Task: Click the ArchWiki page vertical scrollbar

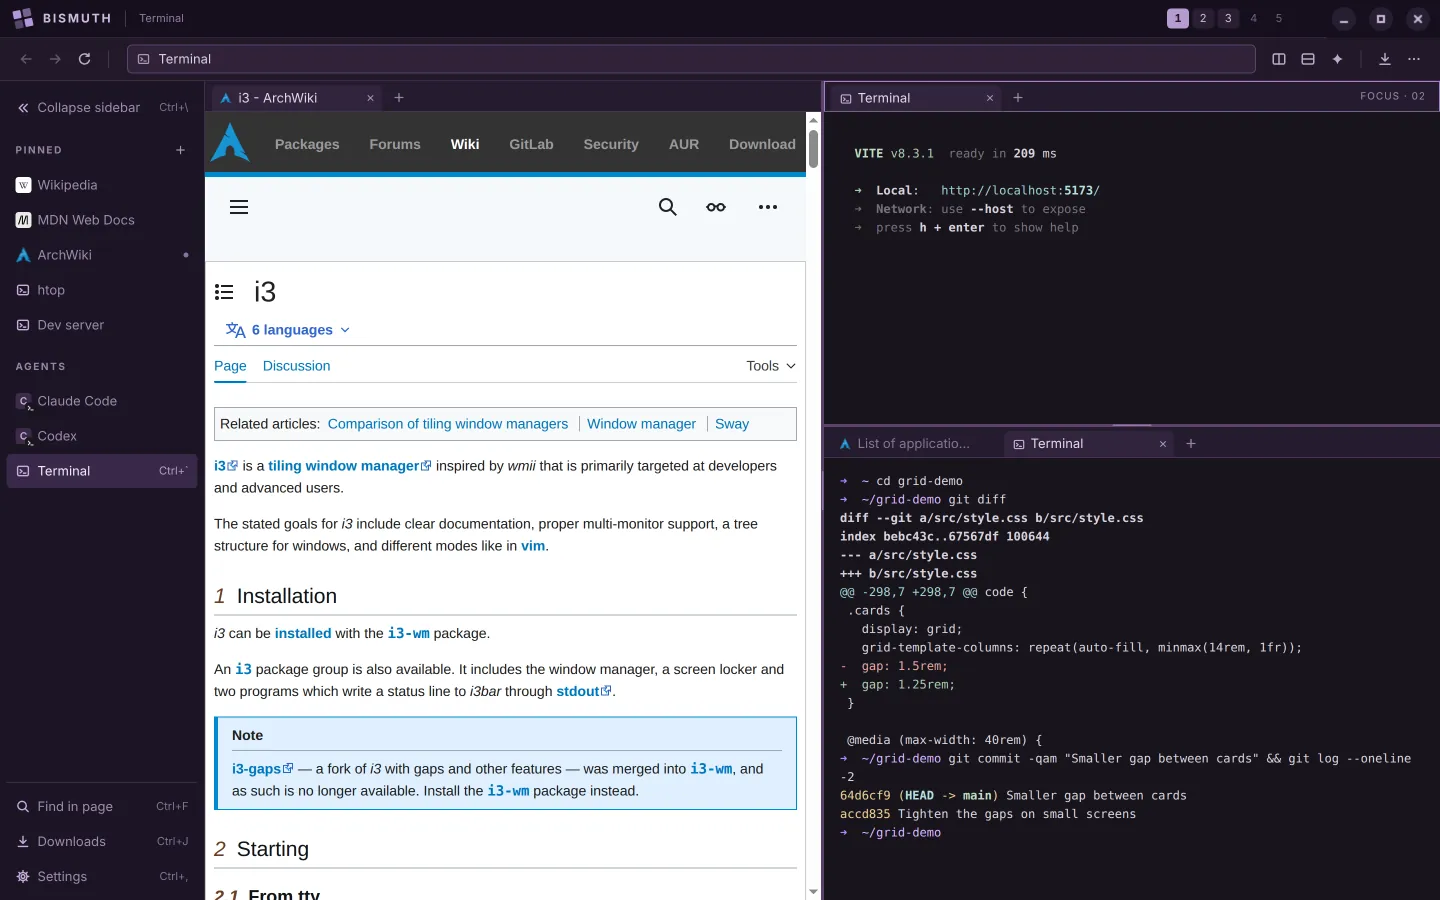Action: click(813, 150)
